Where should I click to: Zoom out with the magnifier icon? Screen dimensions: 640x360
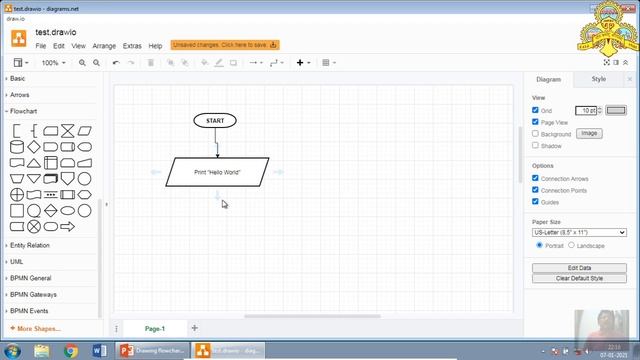[x=96, y=63]
